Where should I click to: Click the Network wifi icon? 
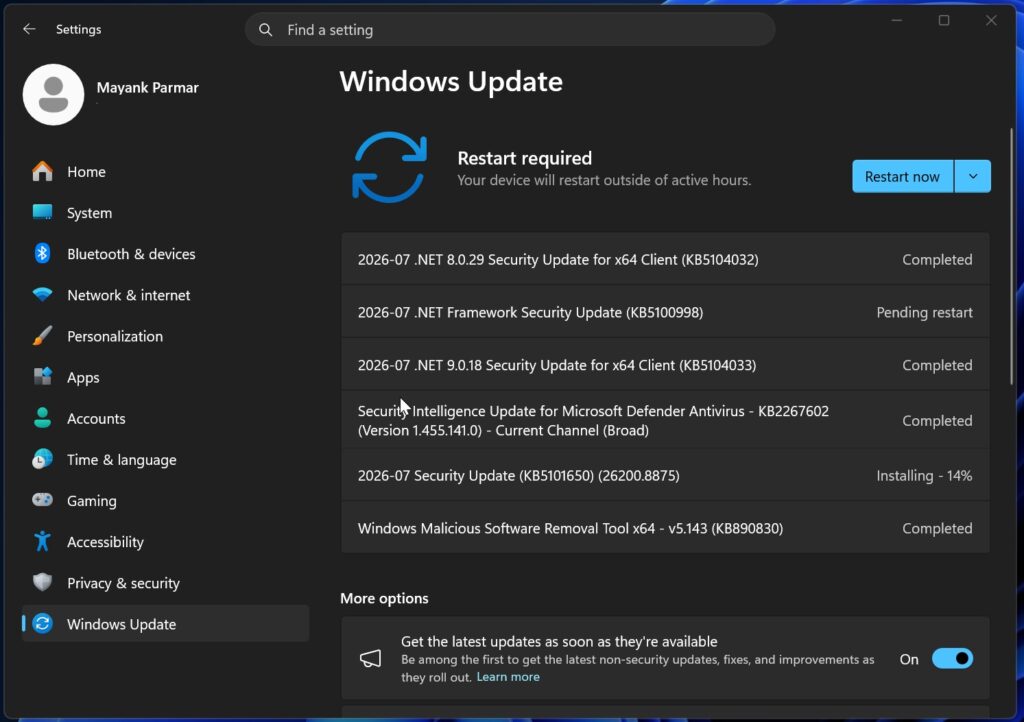(42, 294)
